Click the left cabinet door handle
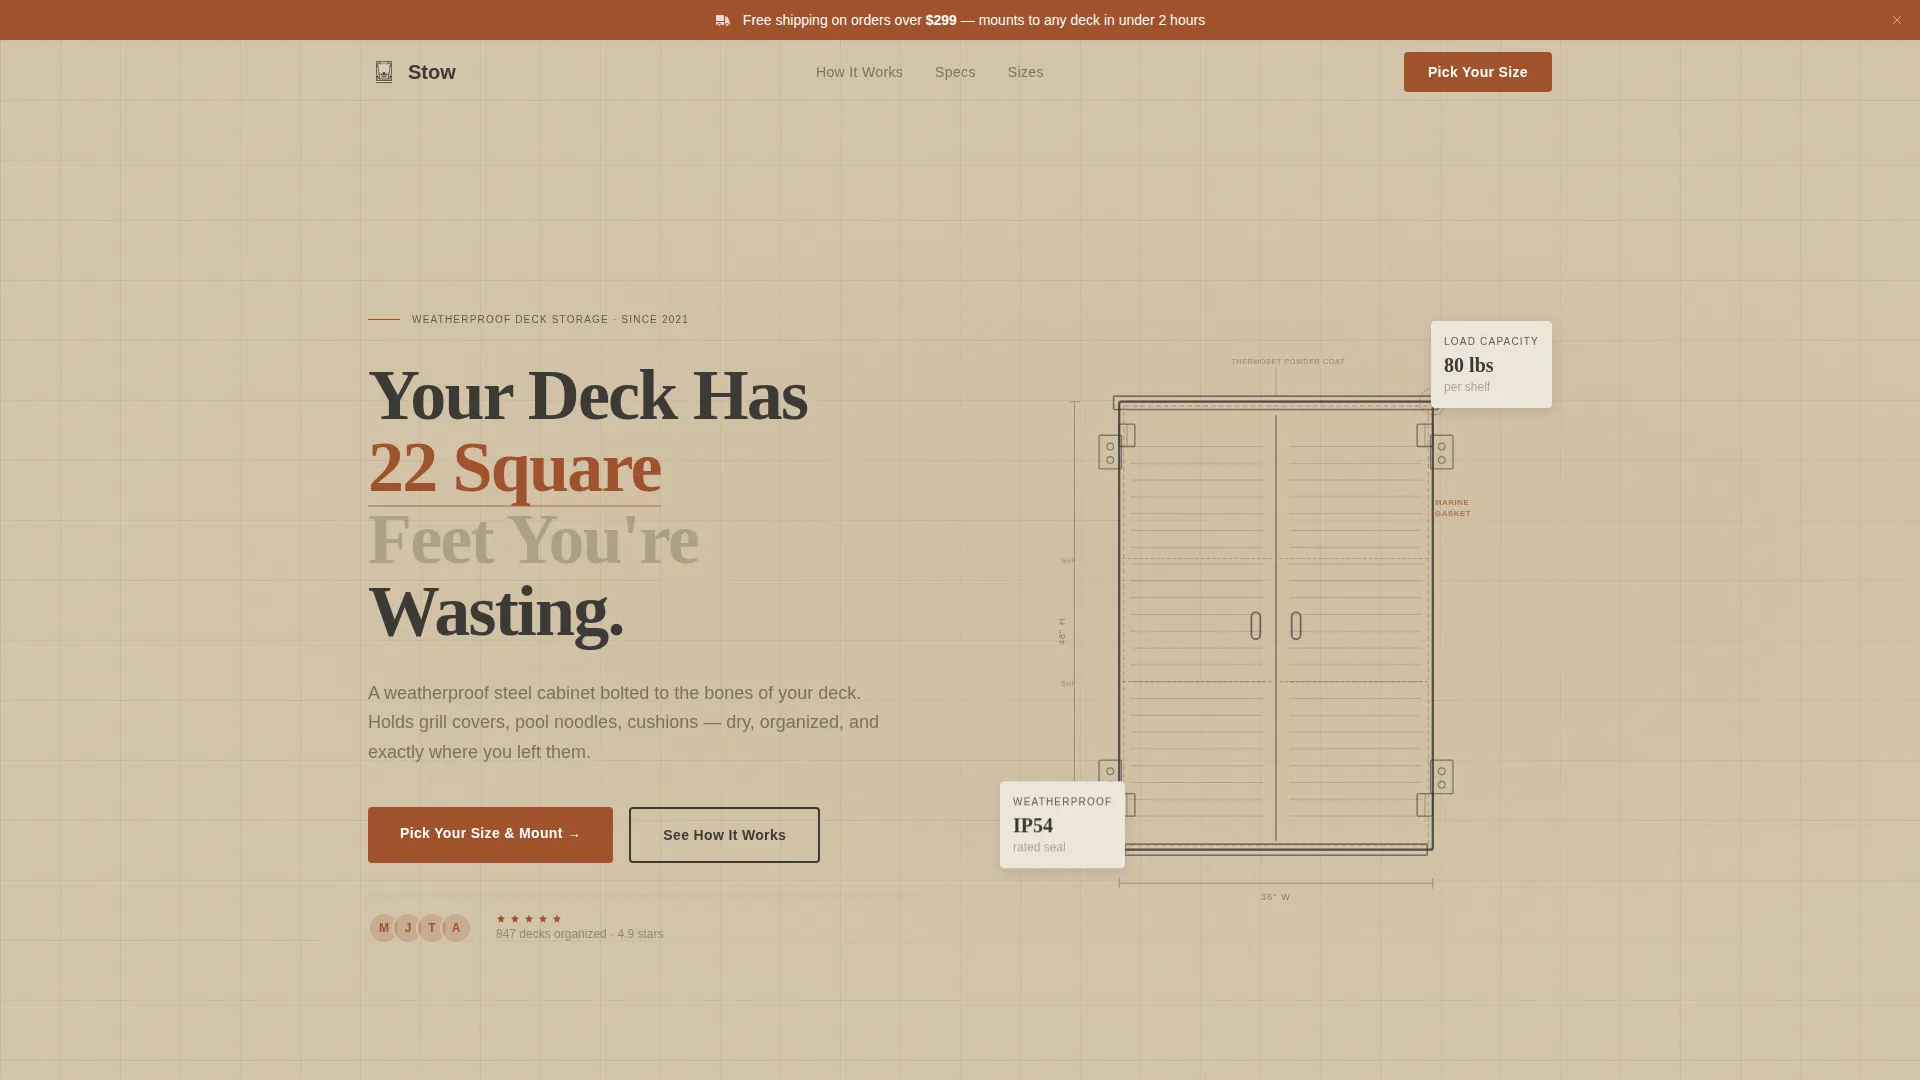Image resolution: width=1920 pixels, height=1080 pixels. click(1256, 626)
